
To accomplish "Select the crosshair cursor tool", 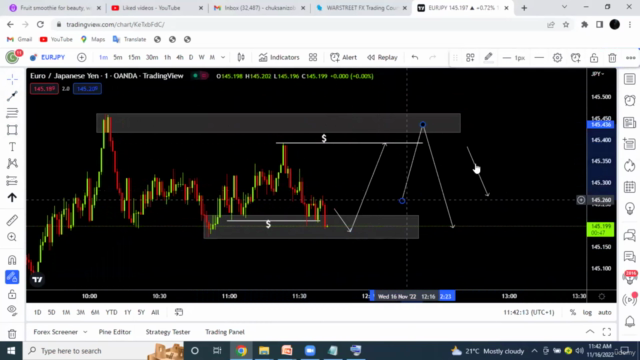I will [12, 79].
